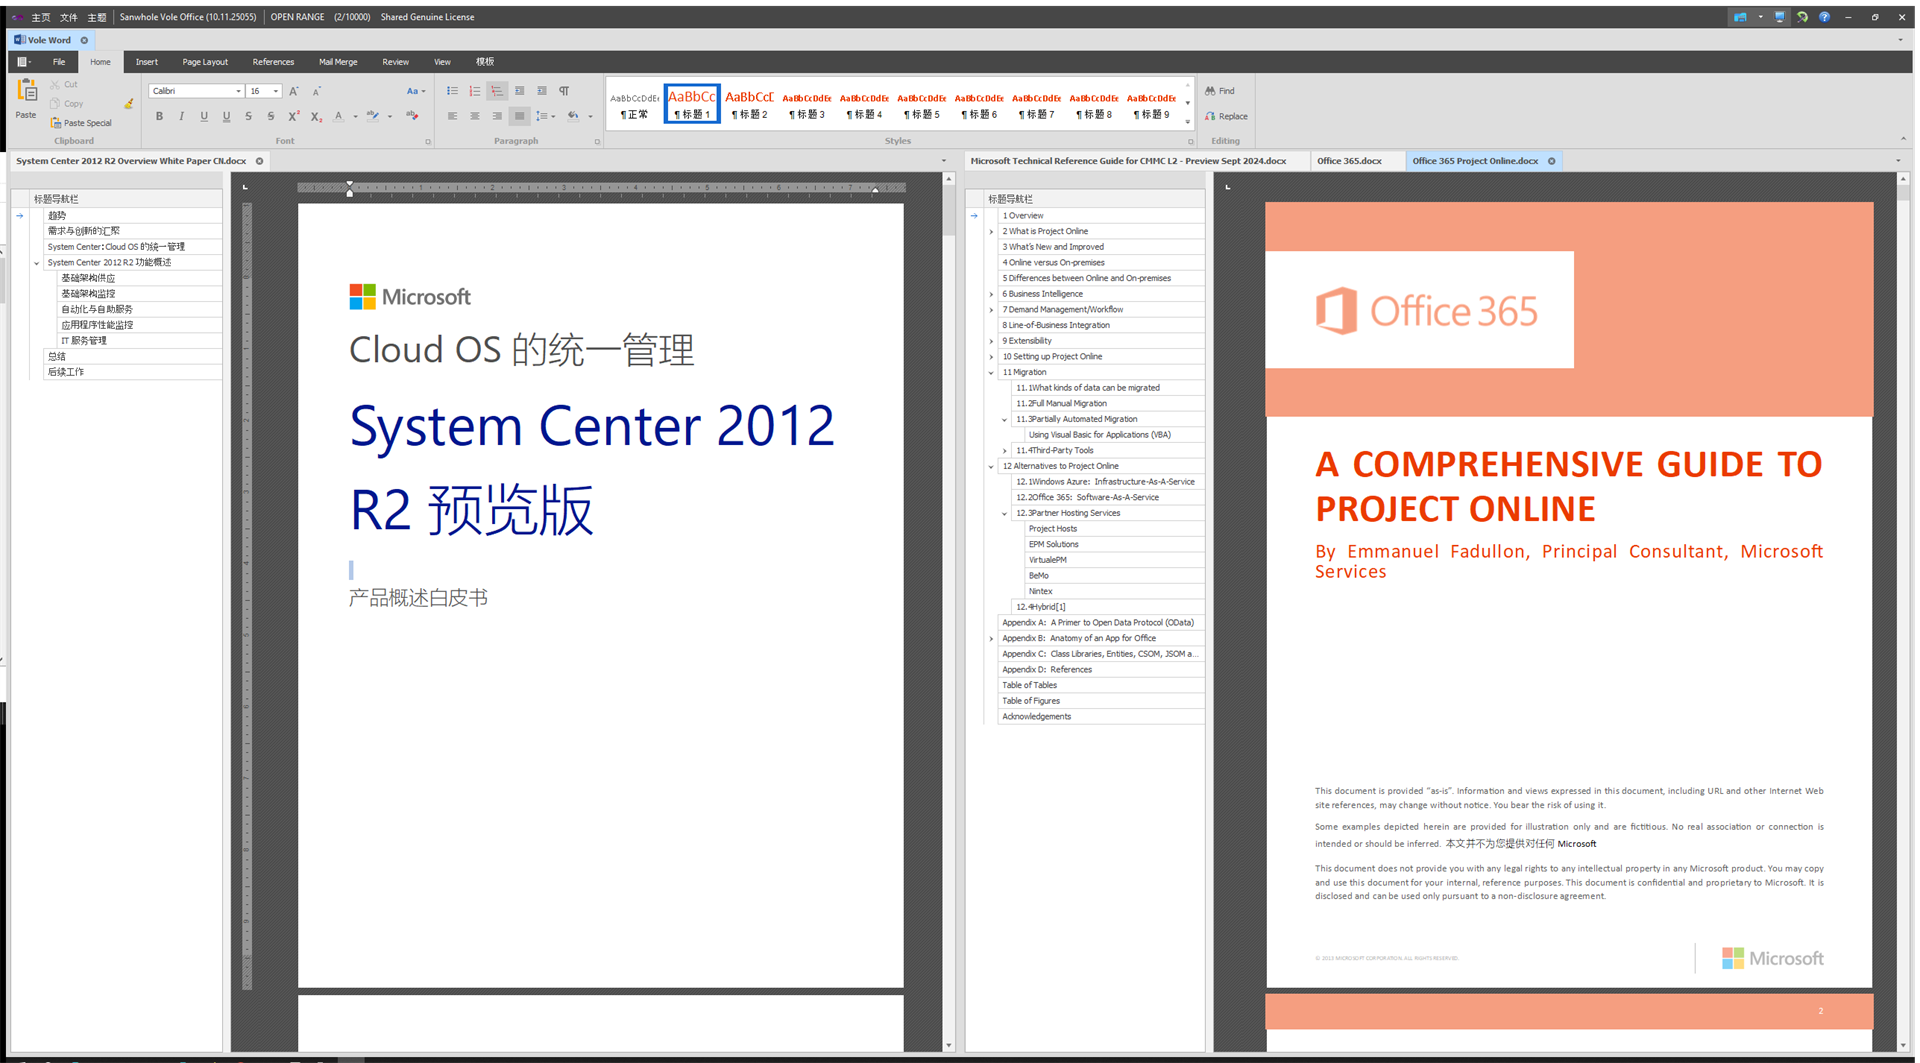Open the font color arrow dropdown

tap(355, 117)
